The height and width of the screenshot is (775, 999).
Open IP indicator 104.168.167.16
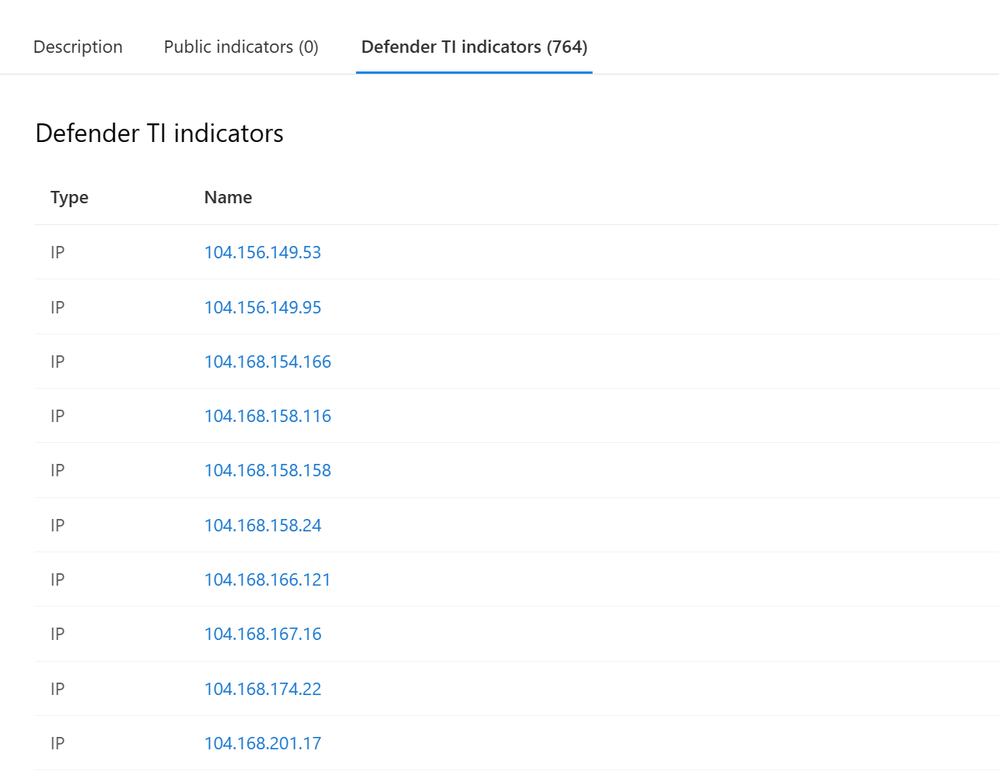coord(262,634)
